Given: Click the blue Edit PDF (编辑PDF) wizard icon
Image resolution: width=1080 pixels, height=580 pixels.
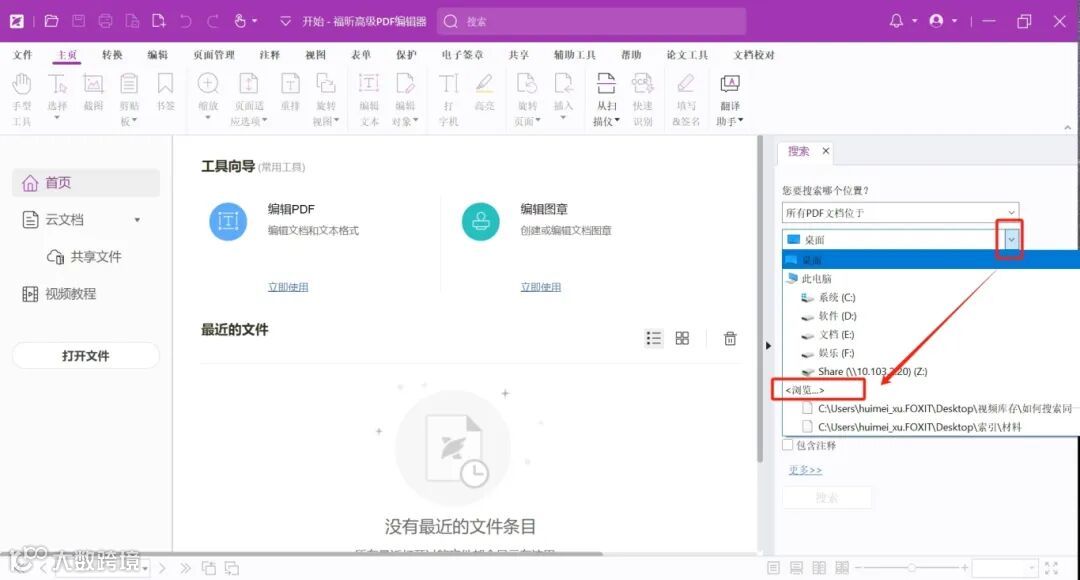Looking at the screenshot, I should coord(228,222).
